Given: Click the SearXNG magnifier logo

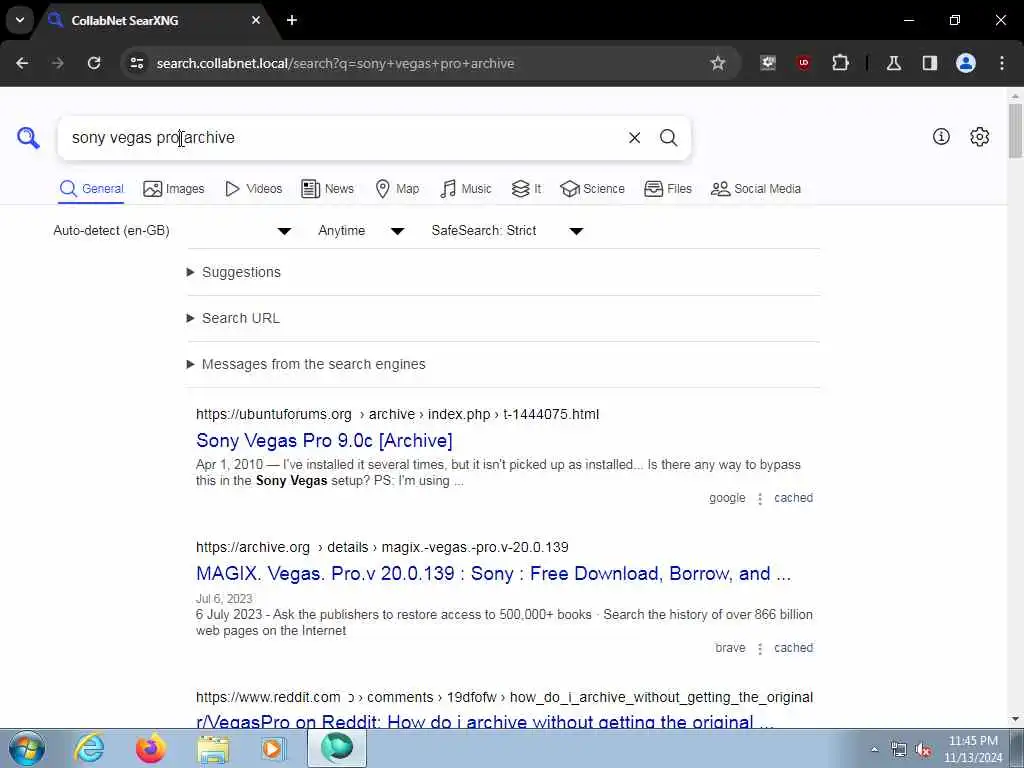Looking at the screenshot, I should tap(28, 138).
